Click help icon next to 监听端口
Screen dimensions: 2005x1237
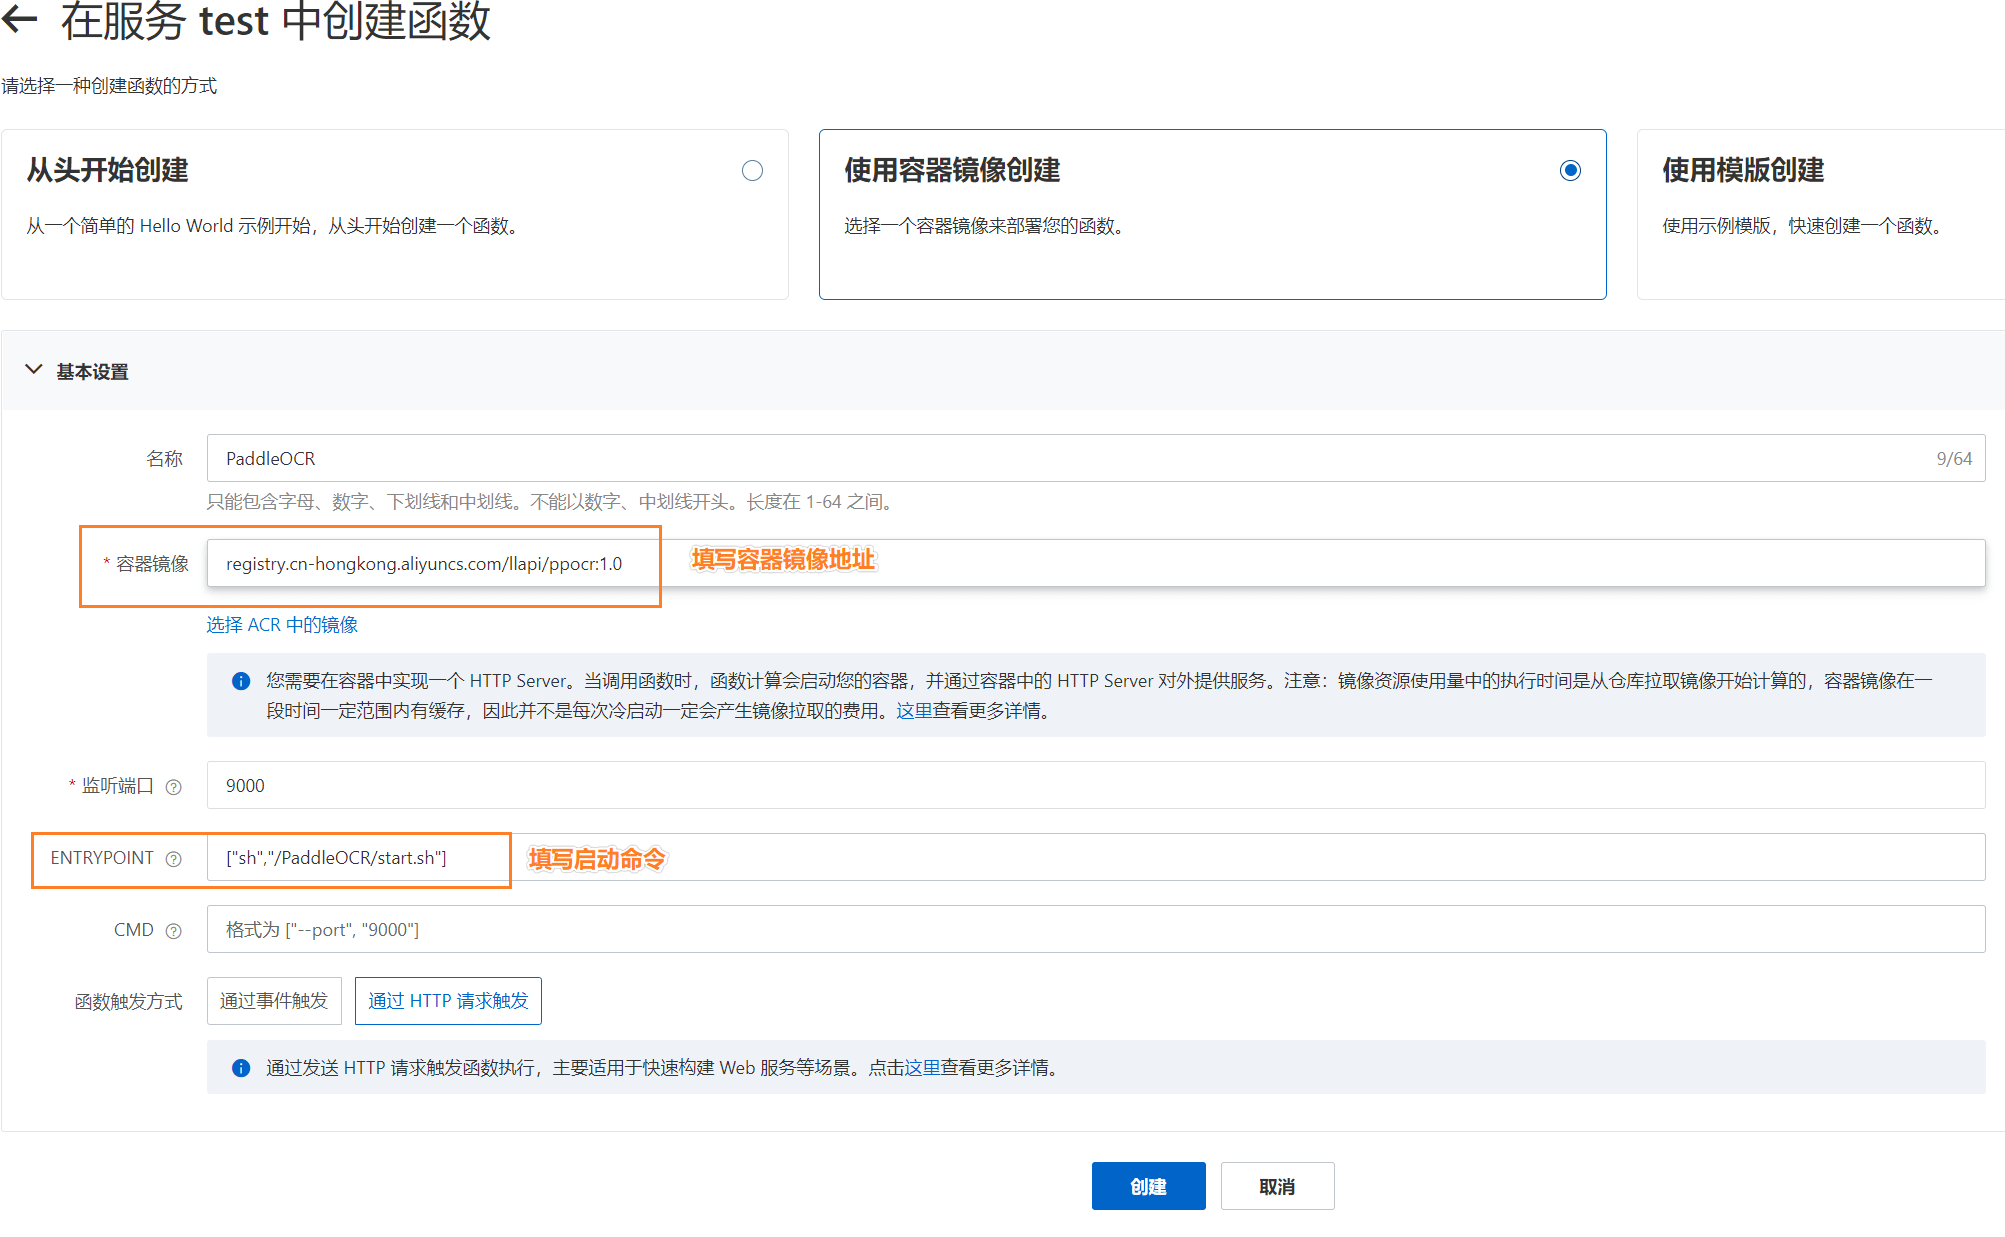pos(174,787)
